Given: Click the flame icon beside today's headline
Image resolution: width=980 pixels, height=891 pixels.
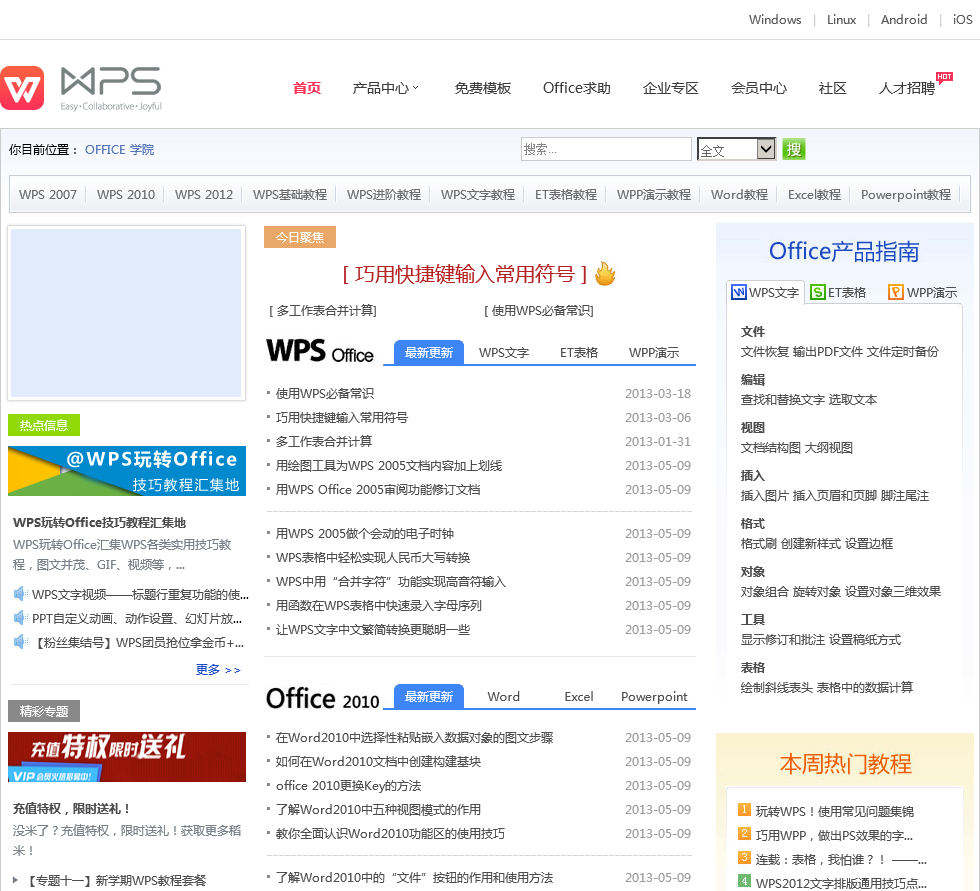Looking at the screenshot, I should [604, 274].
